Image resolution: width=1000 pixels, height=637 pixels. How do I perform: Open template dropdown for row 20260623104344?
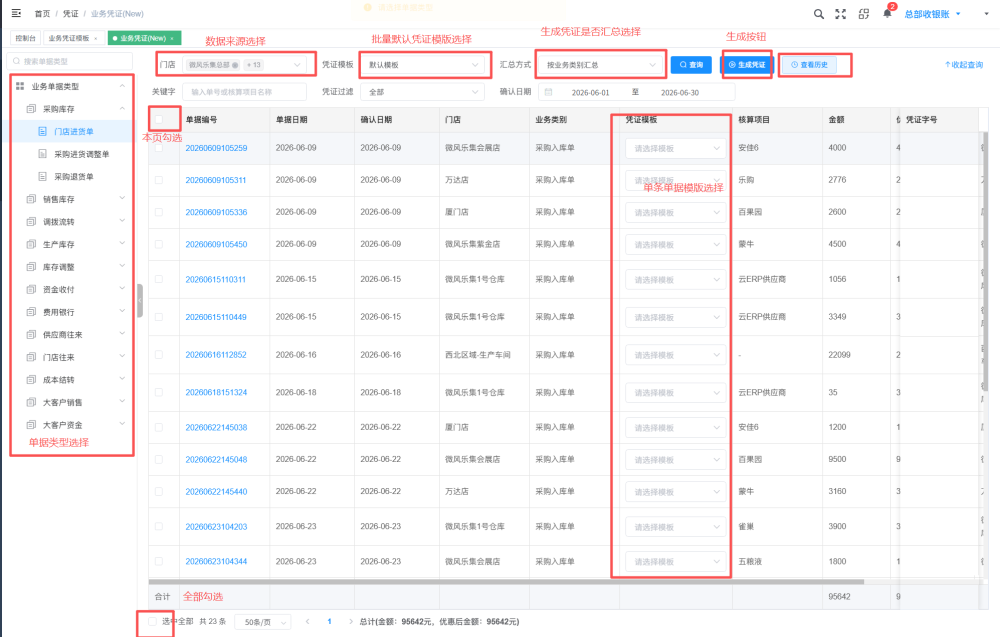click(675, 562)
